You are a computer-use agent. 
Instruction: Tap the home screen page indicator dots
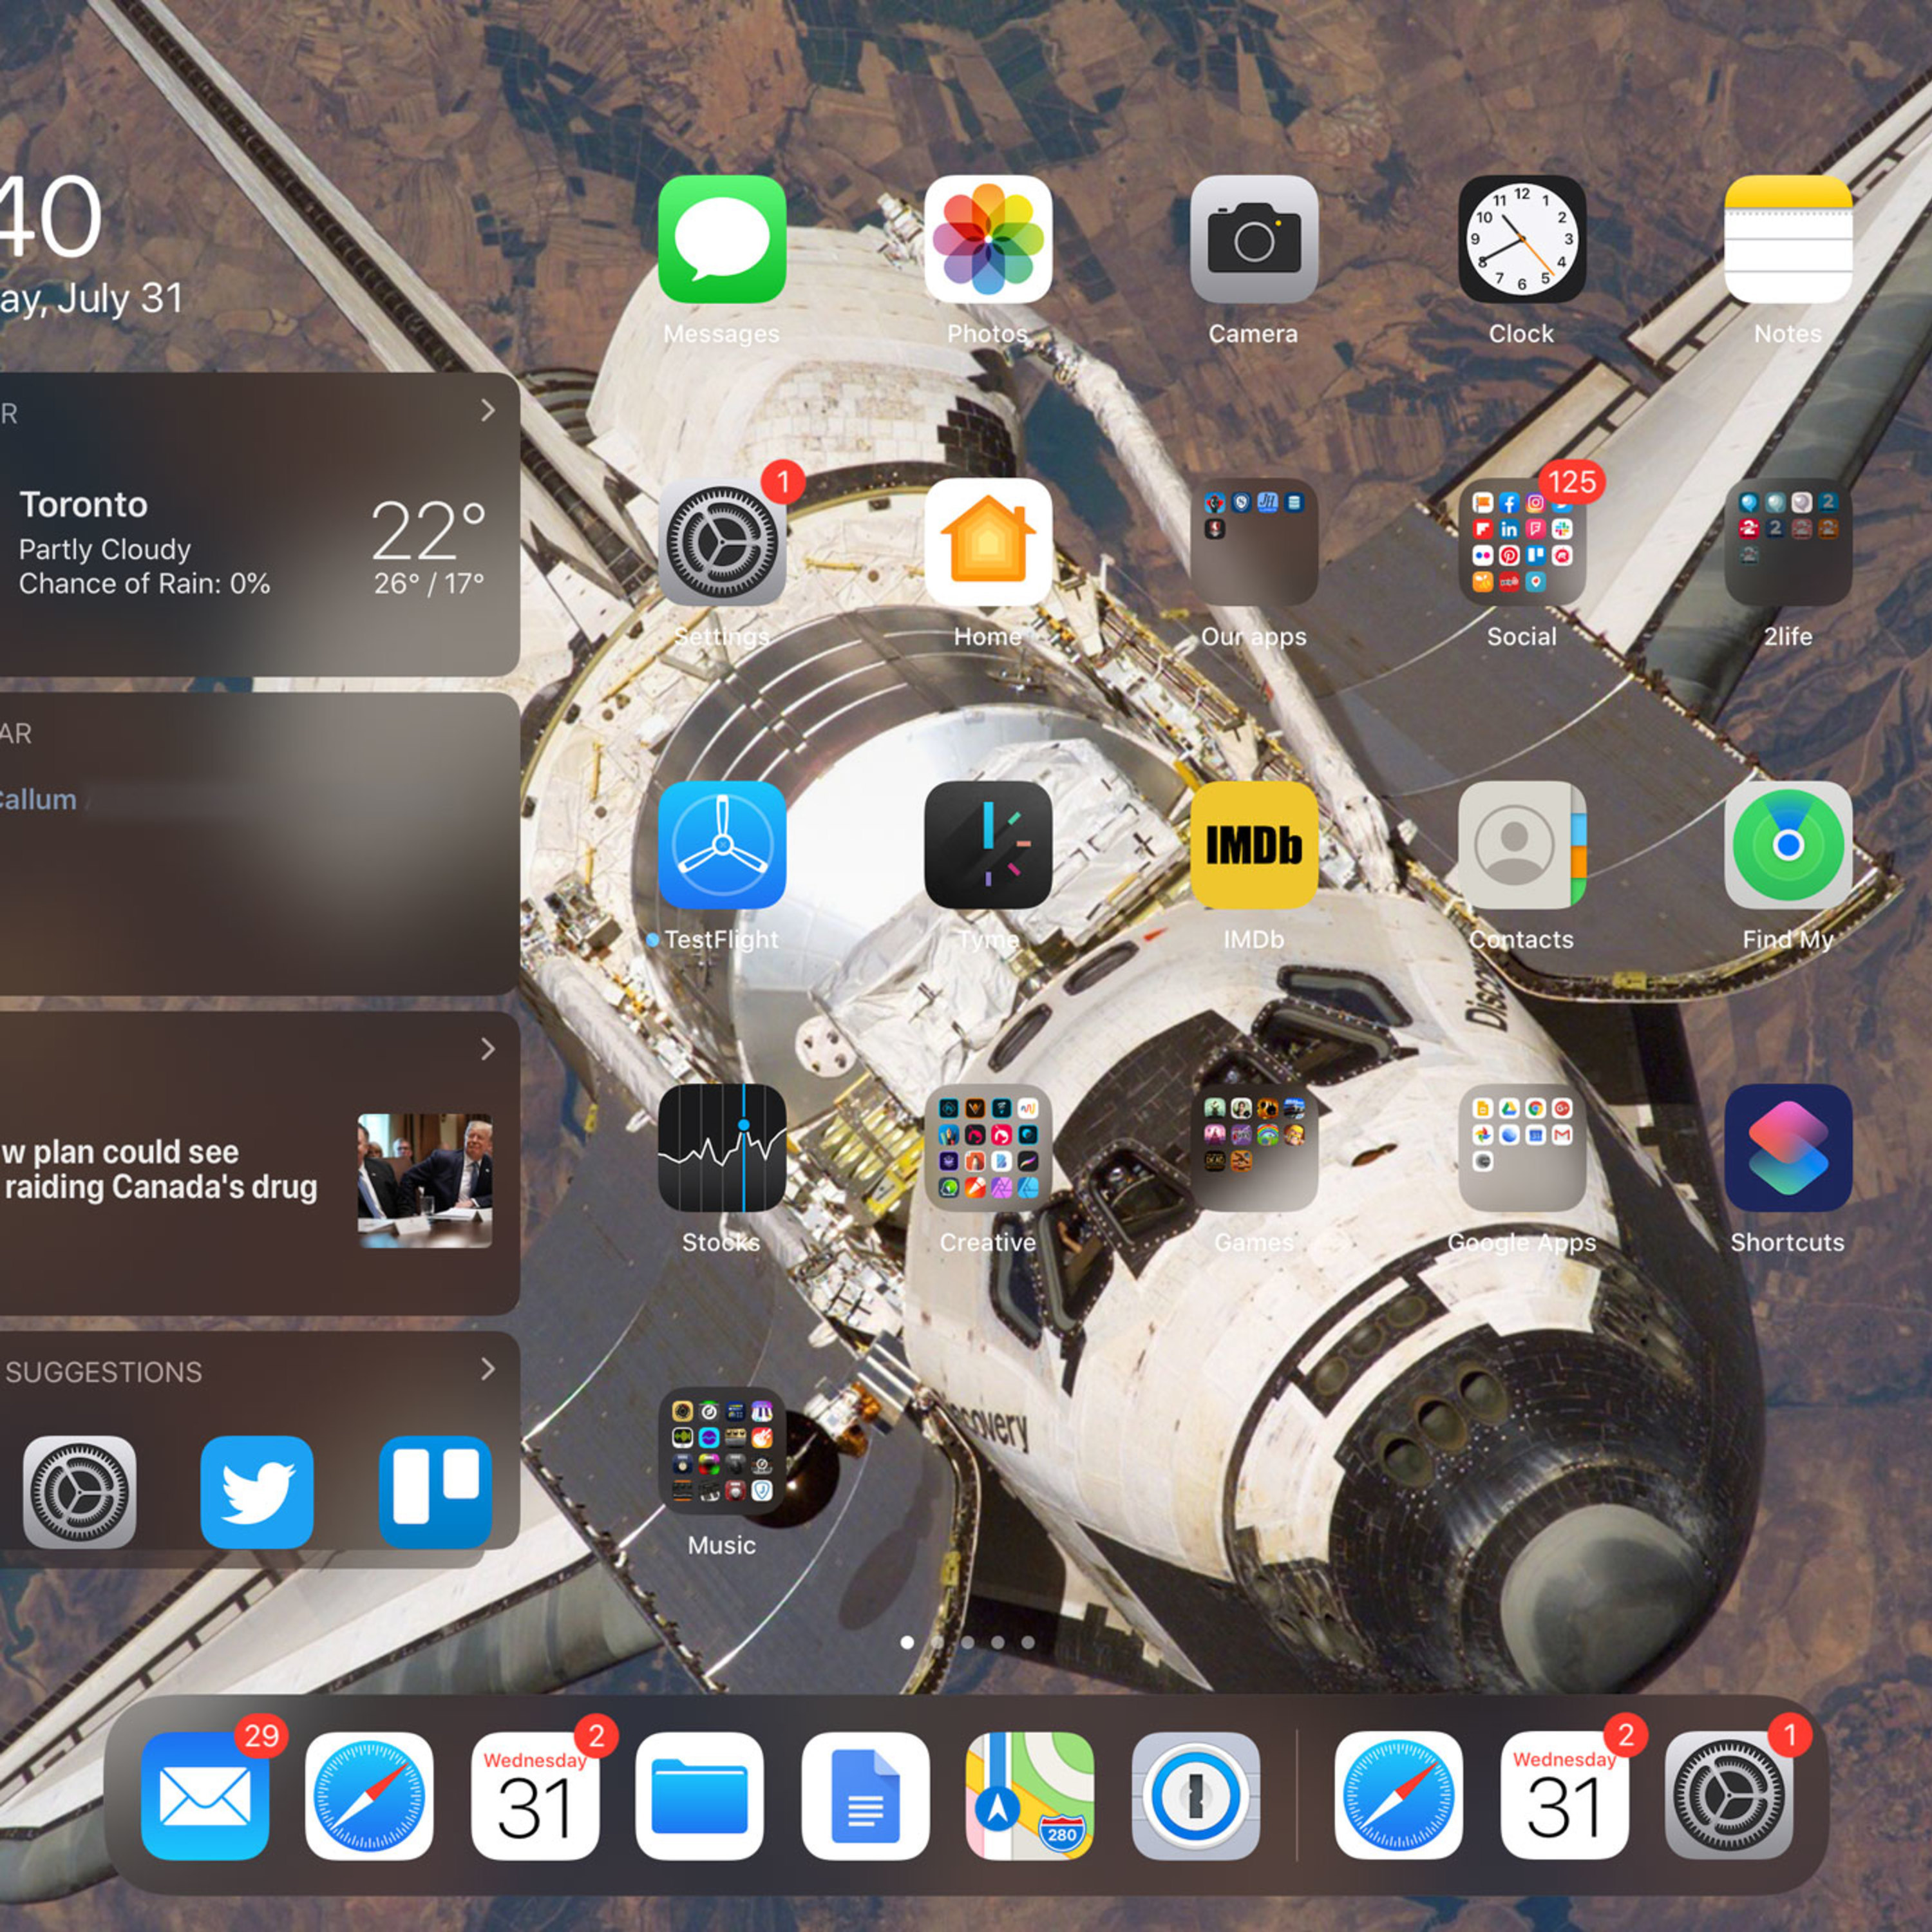pos(967,1642)
